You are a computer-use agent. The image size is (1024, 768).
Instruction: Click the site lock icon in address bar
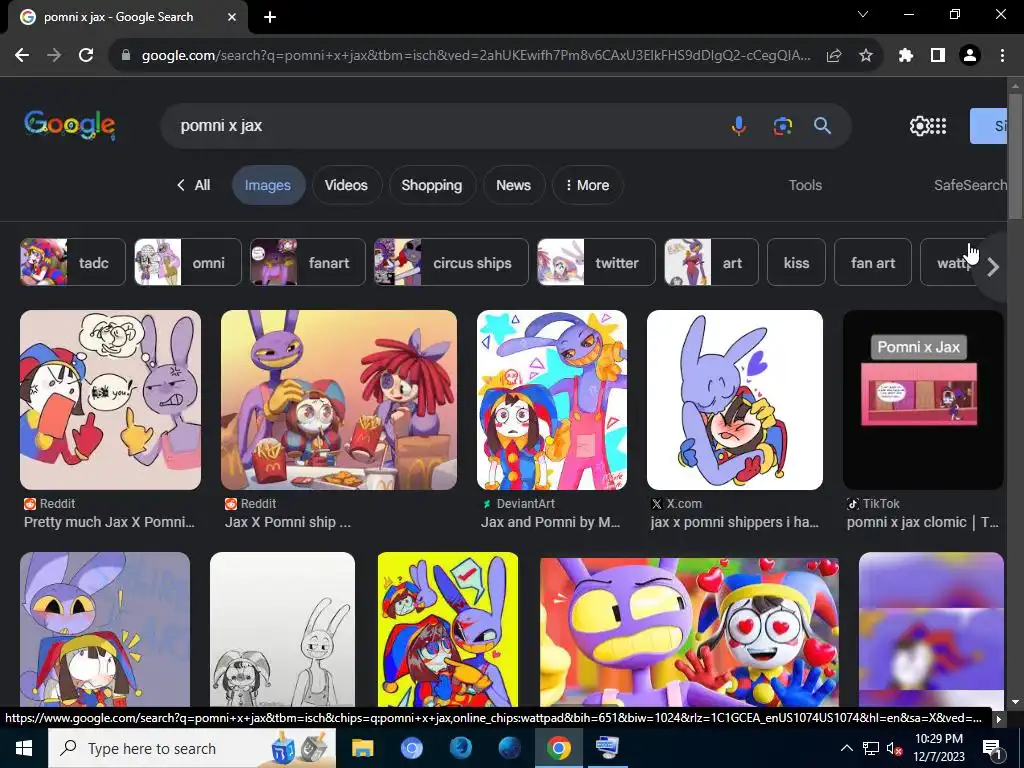click(x=126, y=56)
